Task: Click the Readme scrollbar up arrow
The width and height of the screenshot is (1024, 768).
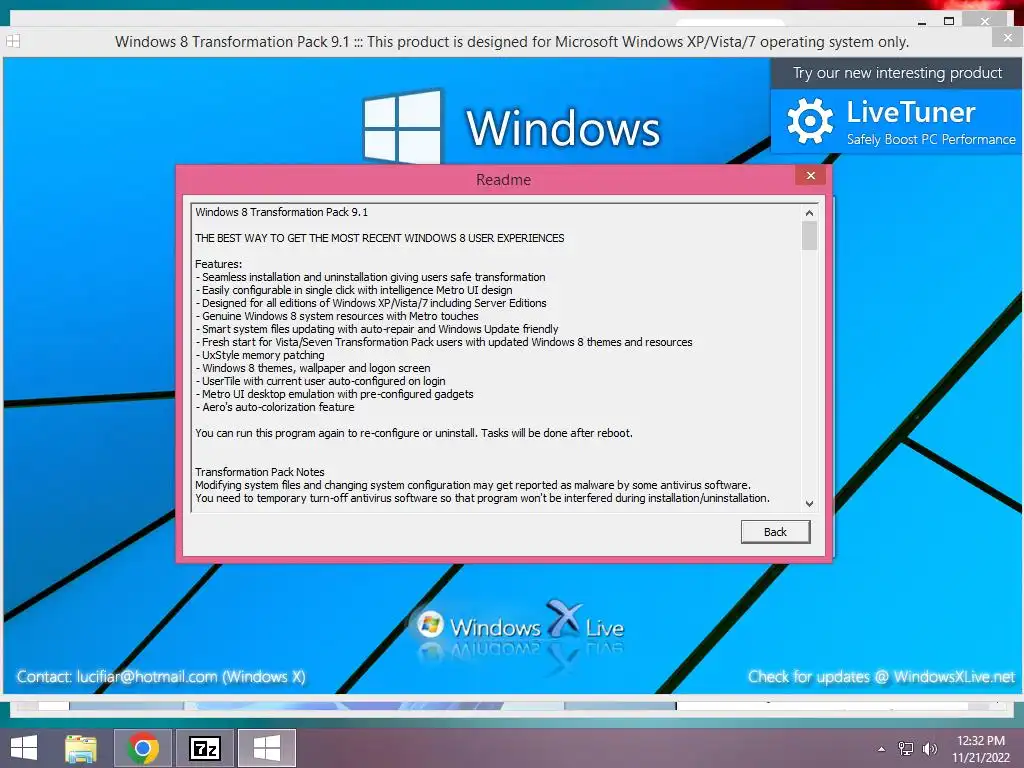Action: pyautogui.click(x=809, y=213)
